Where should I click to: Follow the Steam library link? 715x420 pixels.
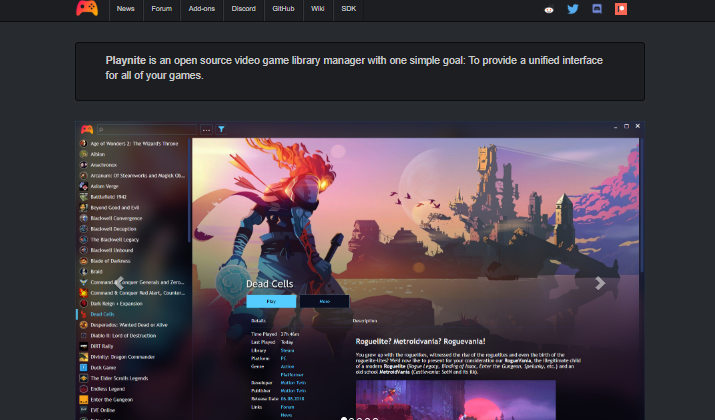click(x=287, y=351)
